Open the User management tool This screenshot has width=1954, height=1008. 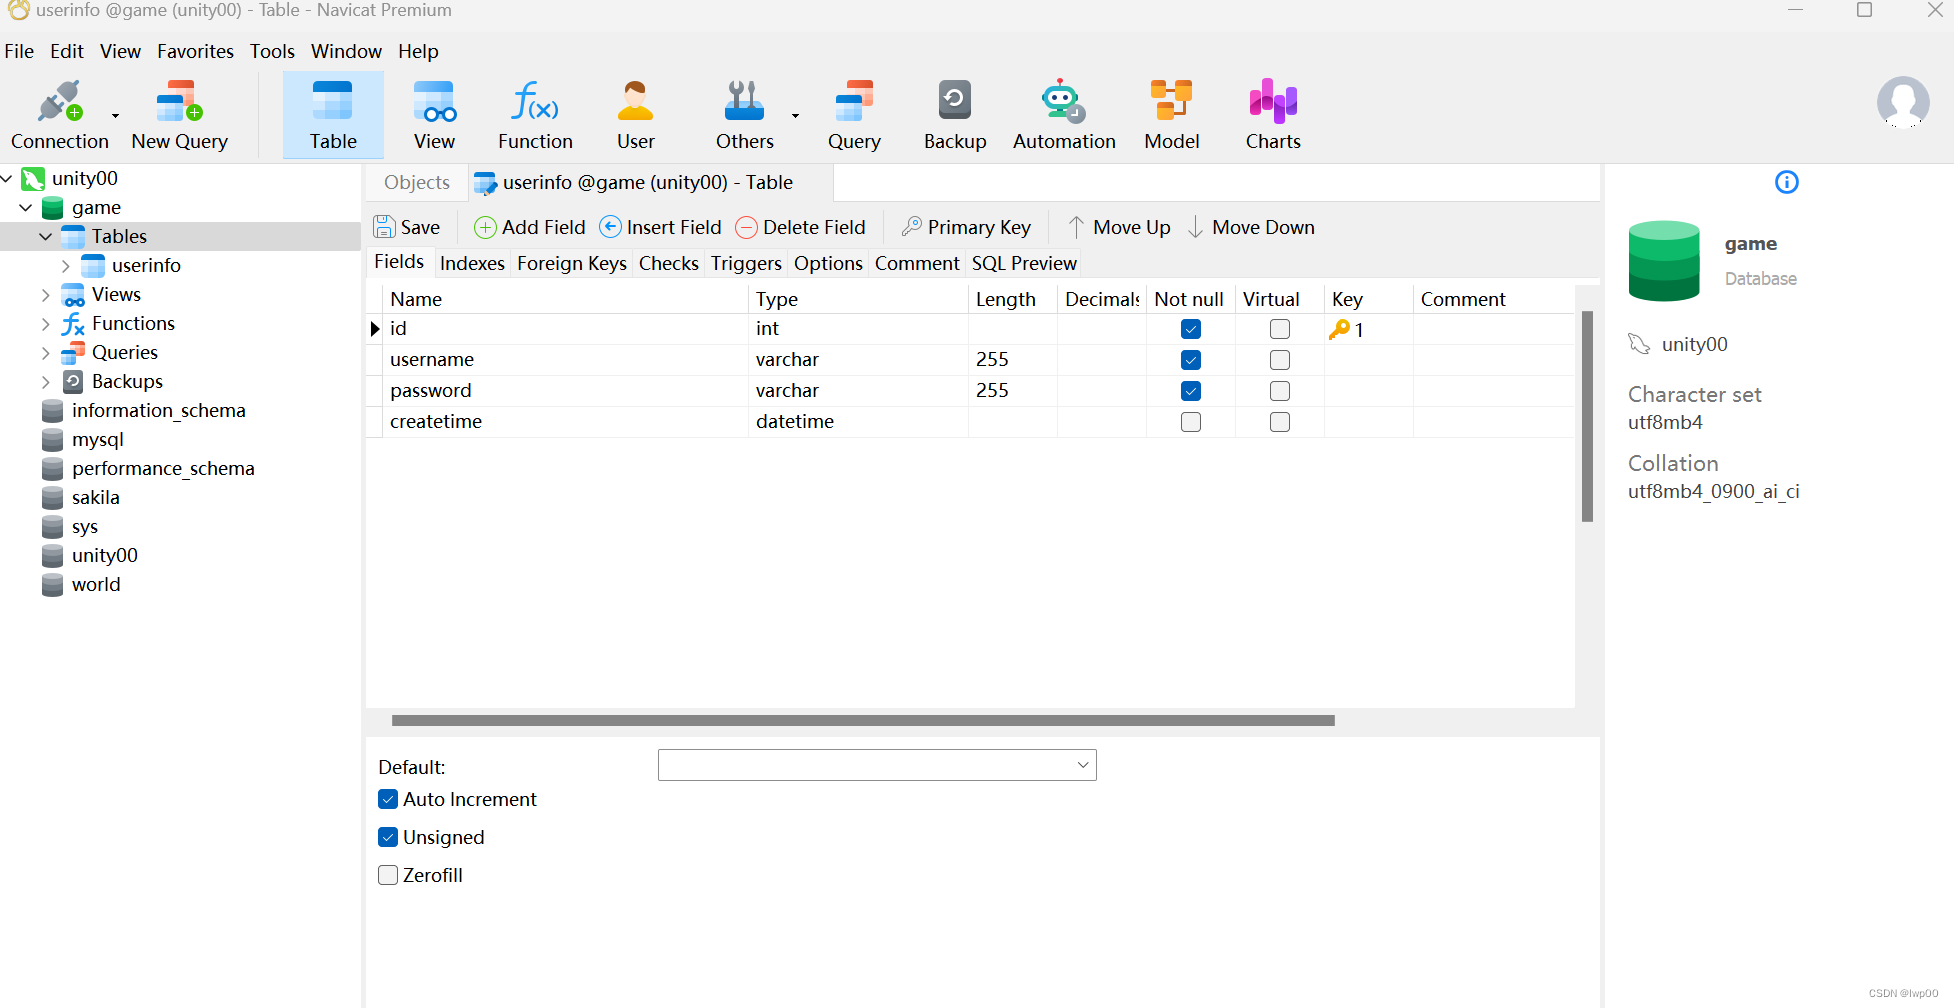pos(635,113)
